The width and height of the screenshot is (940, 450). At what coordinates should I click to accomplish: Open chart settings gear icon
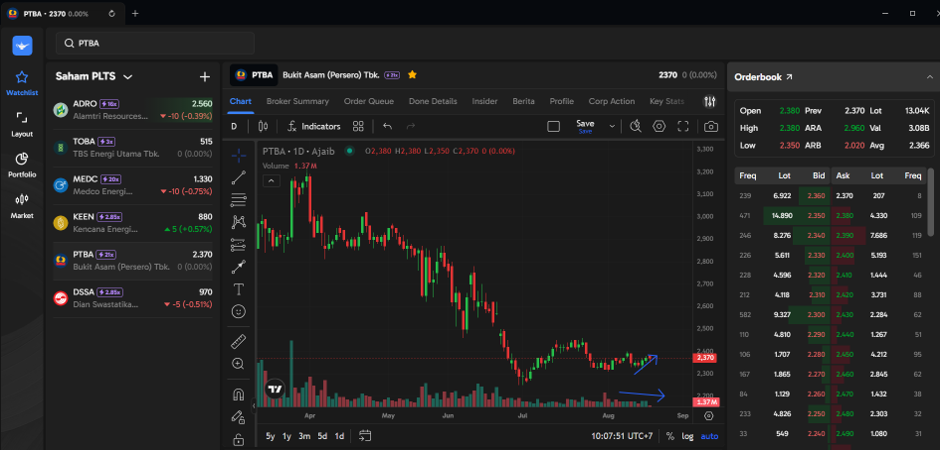pyautogui.click(x=659, y=126)
